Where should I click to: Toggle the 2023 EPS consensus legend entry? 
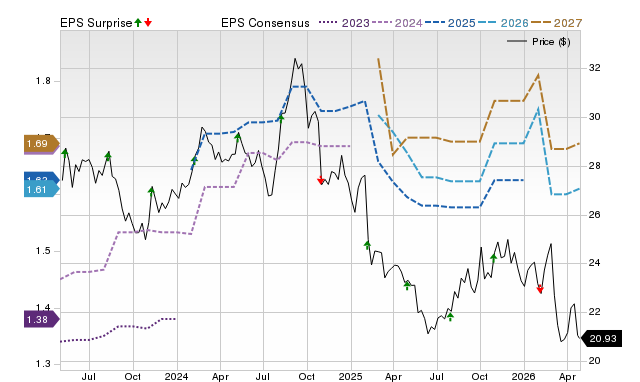(x=344, y=23)
